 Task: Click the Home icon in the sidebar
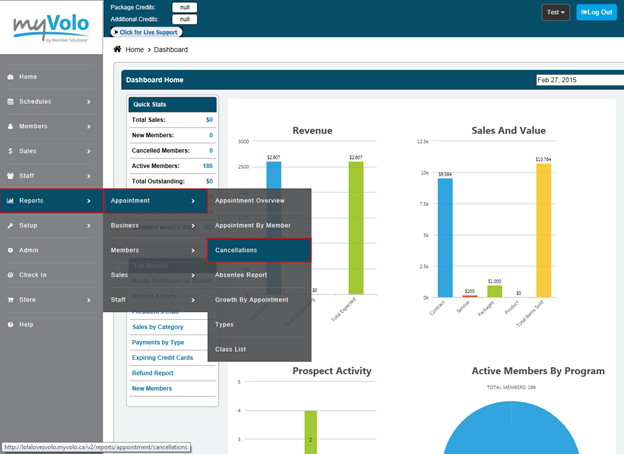coord(10,77)
